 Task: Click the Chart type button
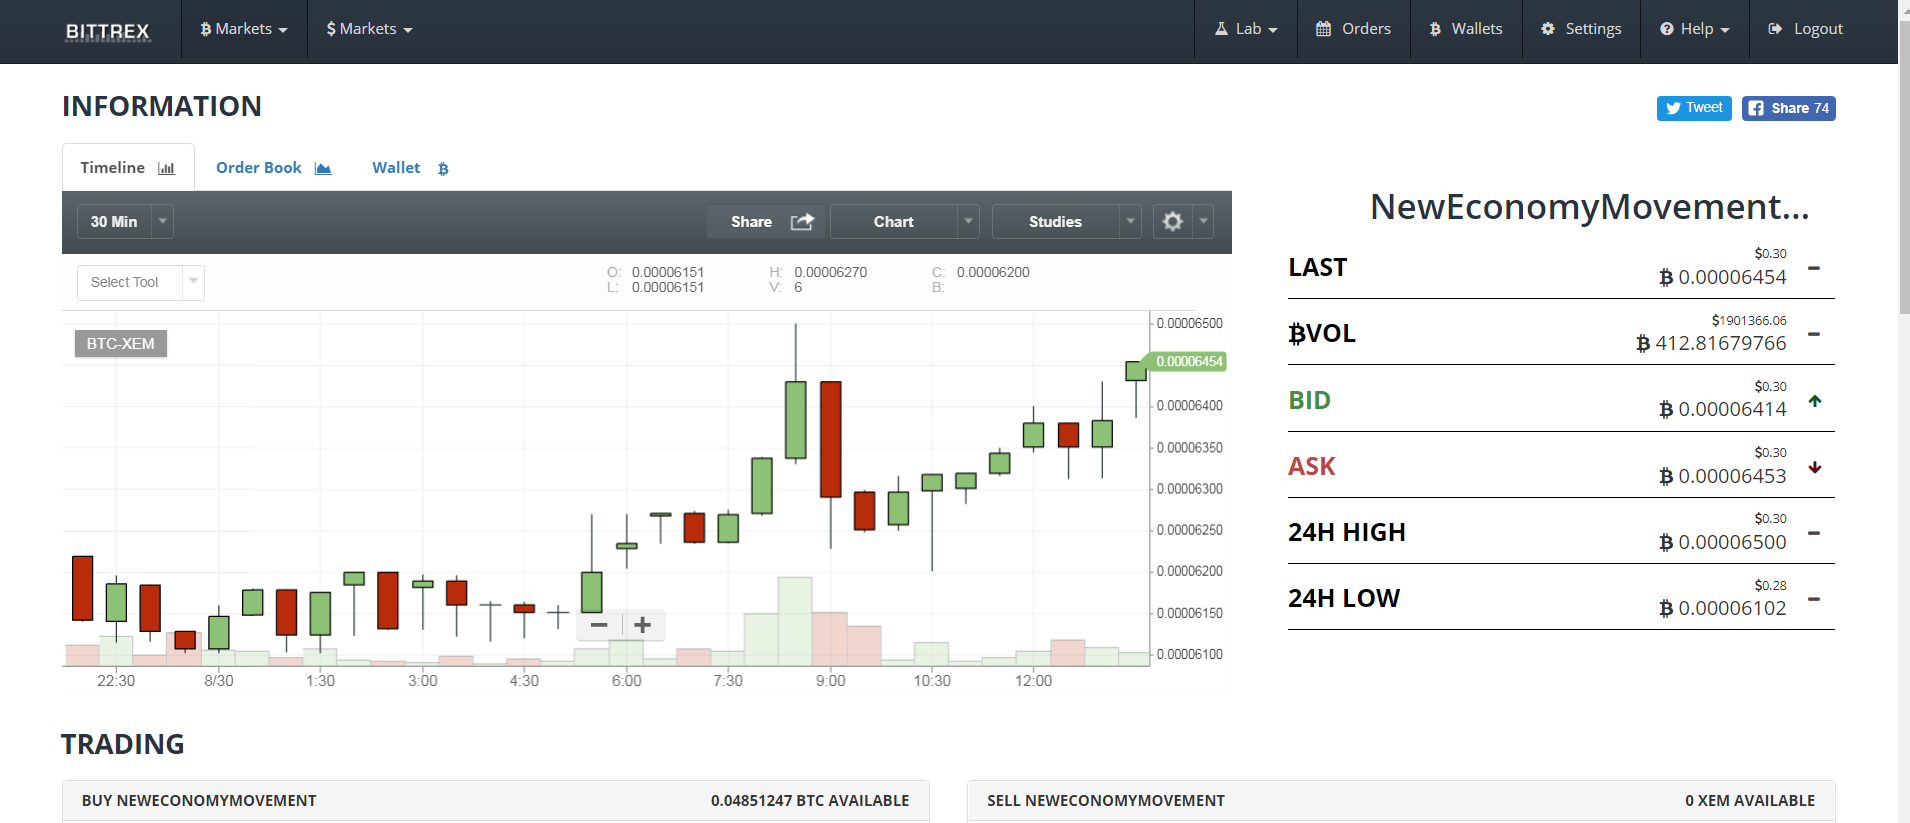894,222
